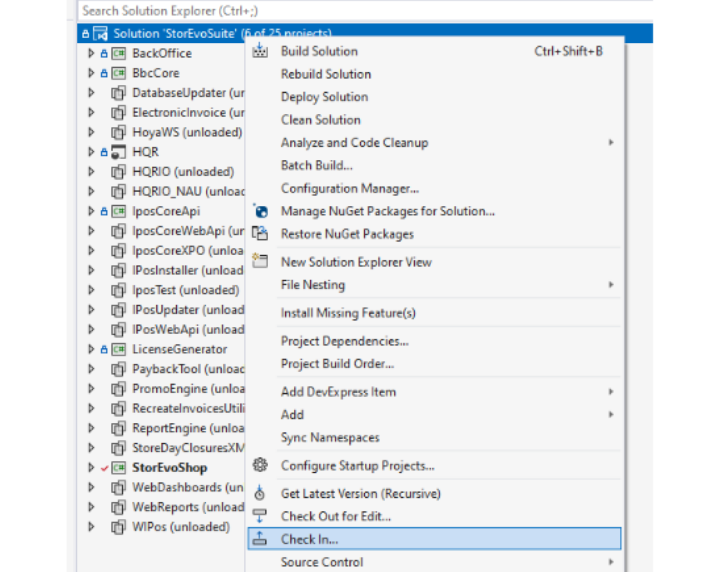Select the Solution 'StorEvoSuite' root node
The height and width of the screenshot is (572, 719).
(365, 33)
